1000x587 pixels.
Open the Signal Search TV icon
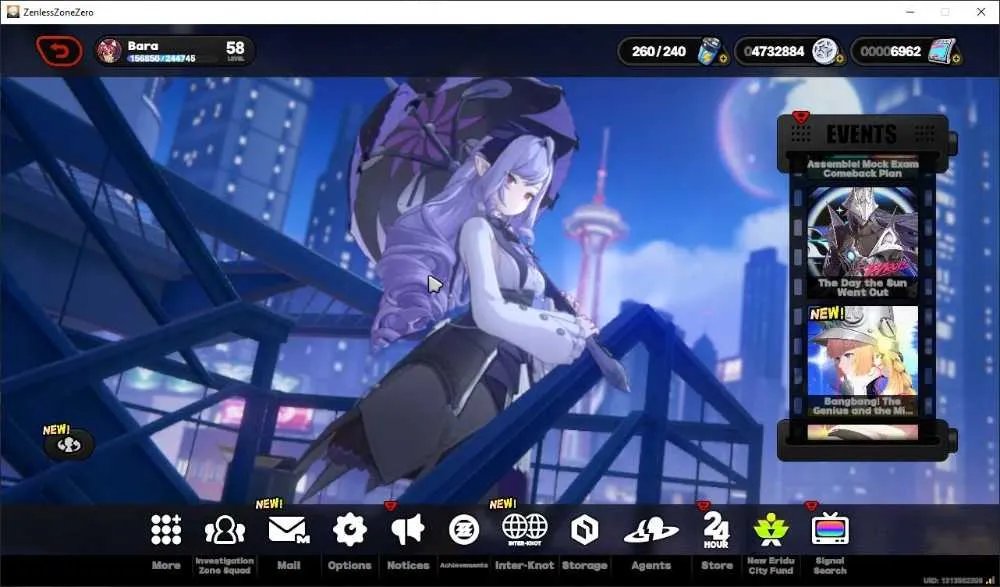[830, 528]
